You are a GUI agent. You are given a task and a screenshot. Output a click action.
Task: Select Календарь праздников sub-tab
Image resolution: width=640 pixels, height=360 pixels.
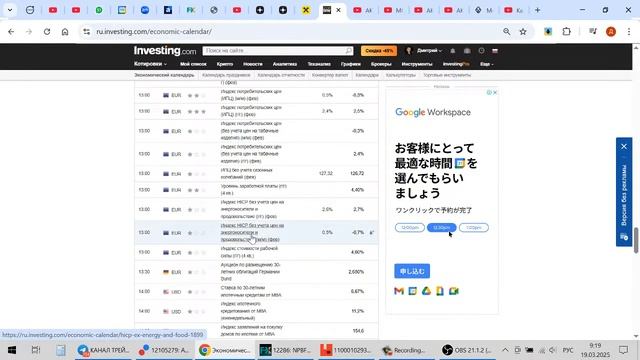[x=226, y=75]
